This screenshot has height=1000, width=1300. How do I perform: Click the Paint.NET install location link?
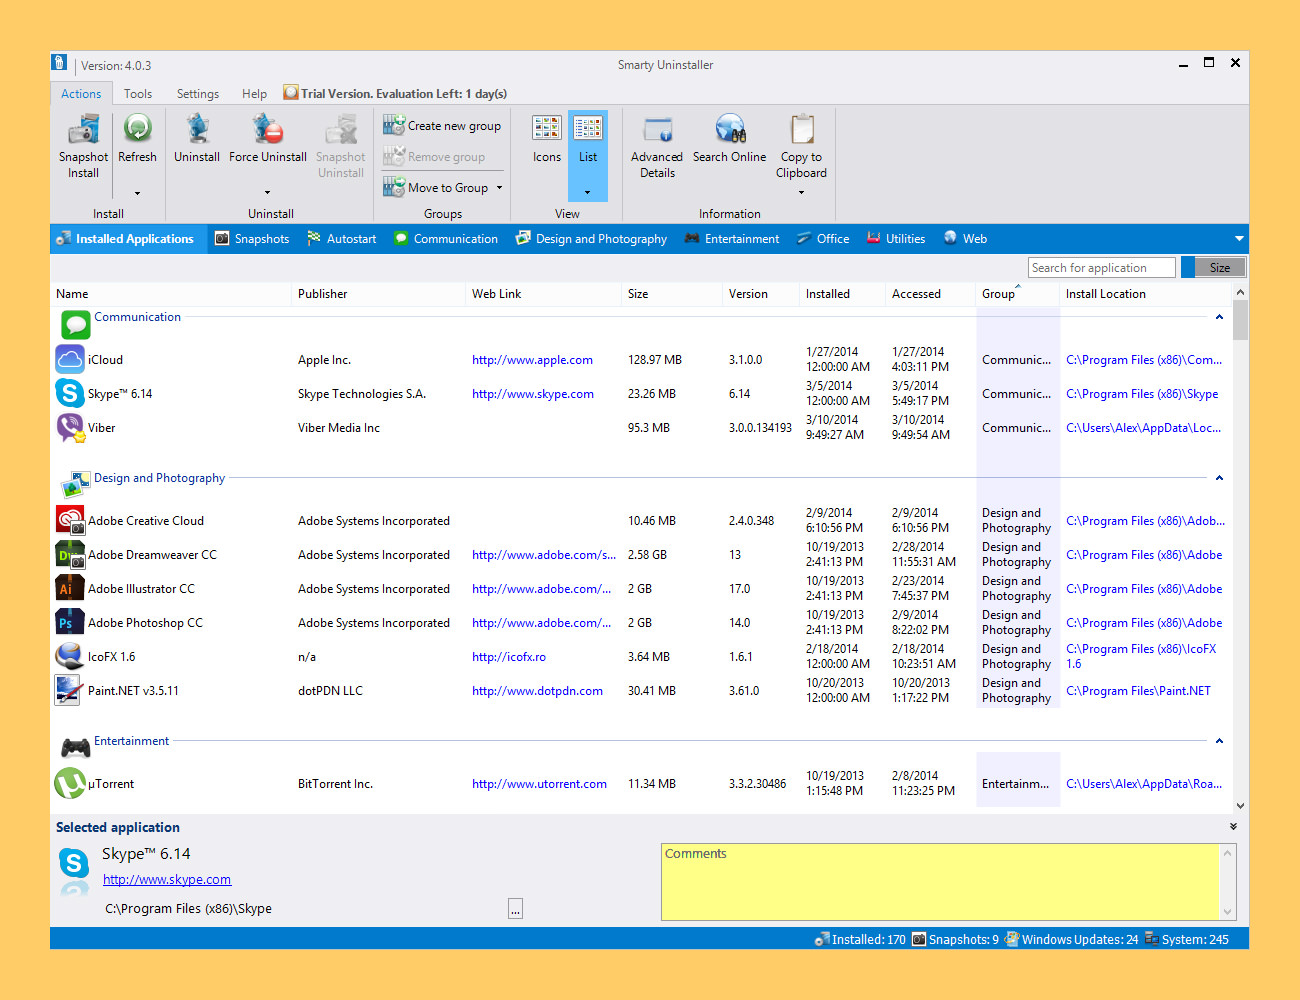pyautogui.click(x=1138, y=690)
